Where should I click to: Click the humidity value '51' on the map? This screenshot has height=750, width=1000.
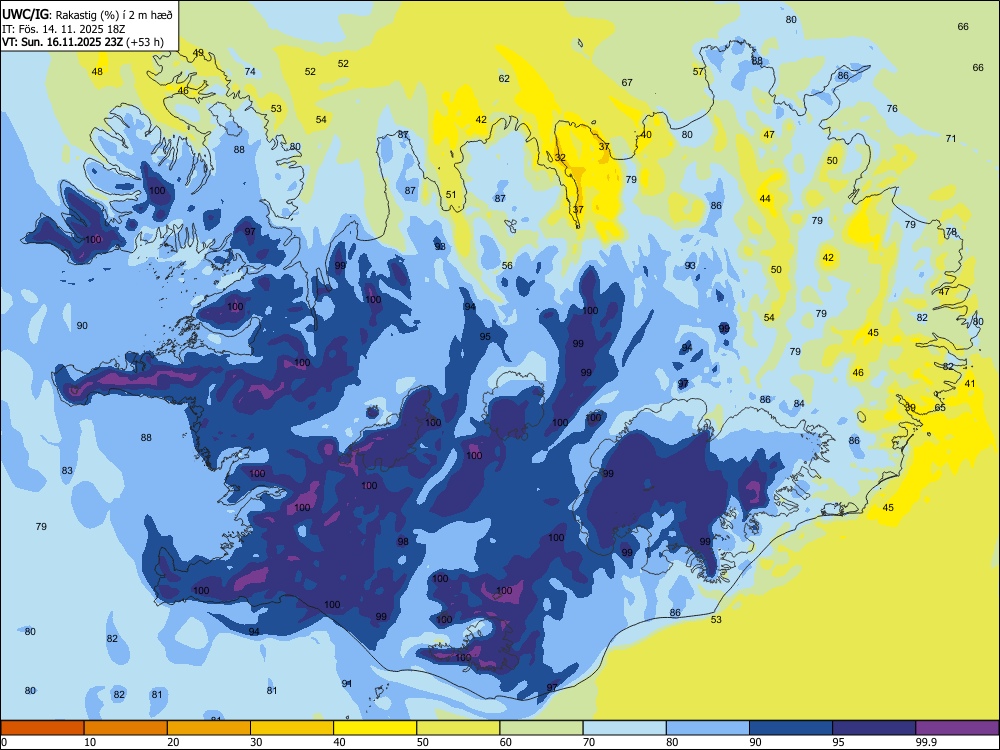point(451,195)
